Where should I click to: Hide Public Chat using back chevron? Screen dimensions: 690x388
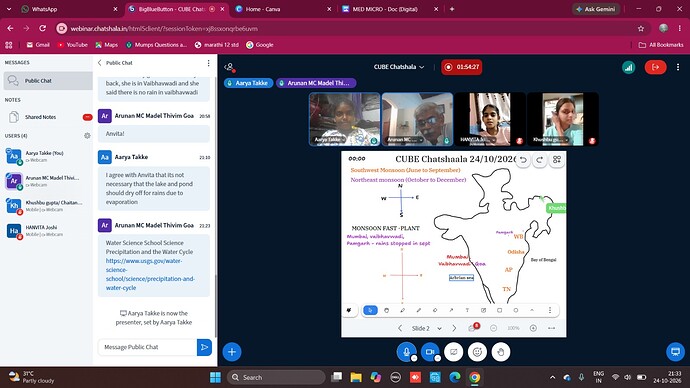coord(99,63)
